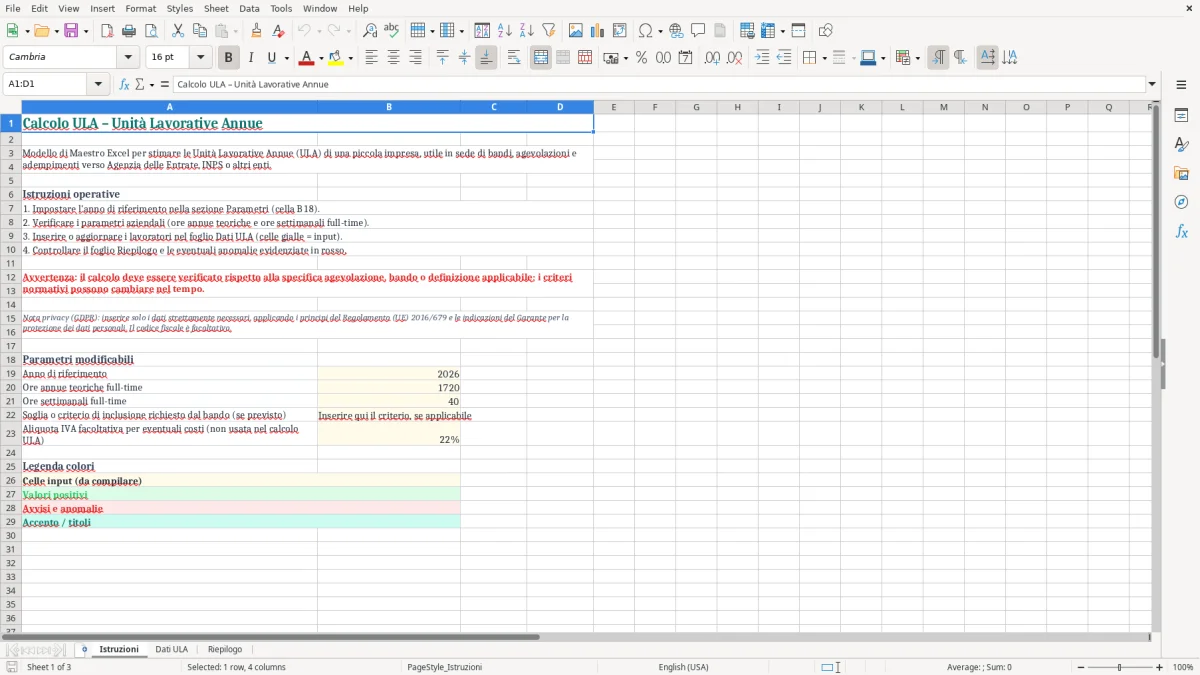Insert a comment
1200x675 pixels.
tap(698, 31)
